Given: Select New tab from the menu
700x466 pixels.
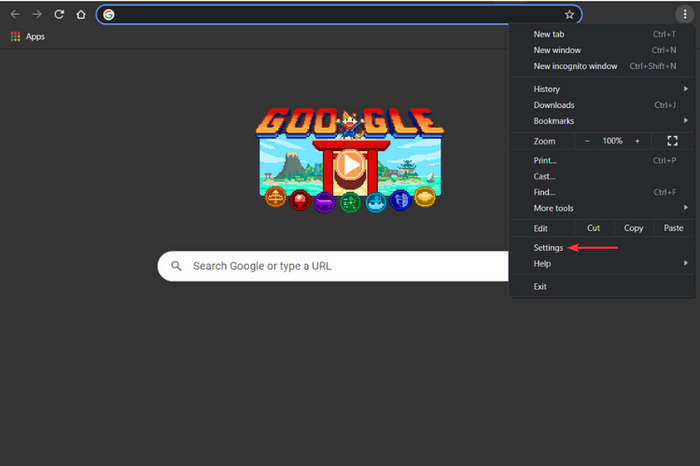Looking at the screenshot, I should click(x=602, y=34).
